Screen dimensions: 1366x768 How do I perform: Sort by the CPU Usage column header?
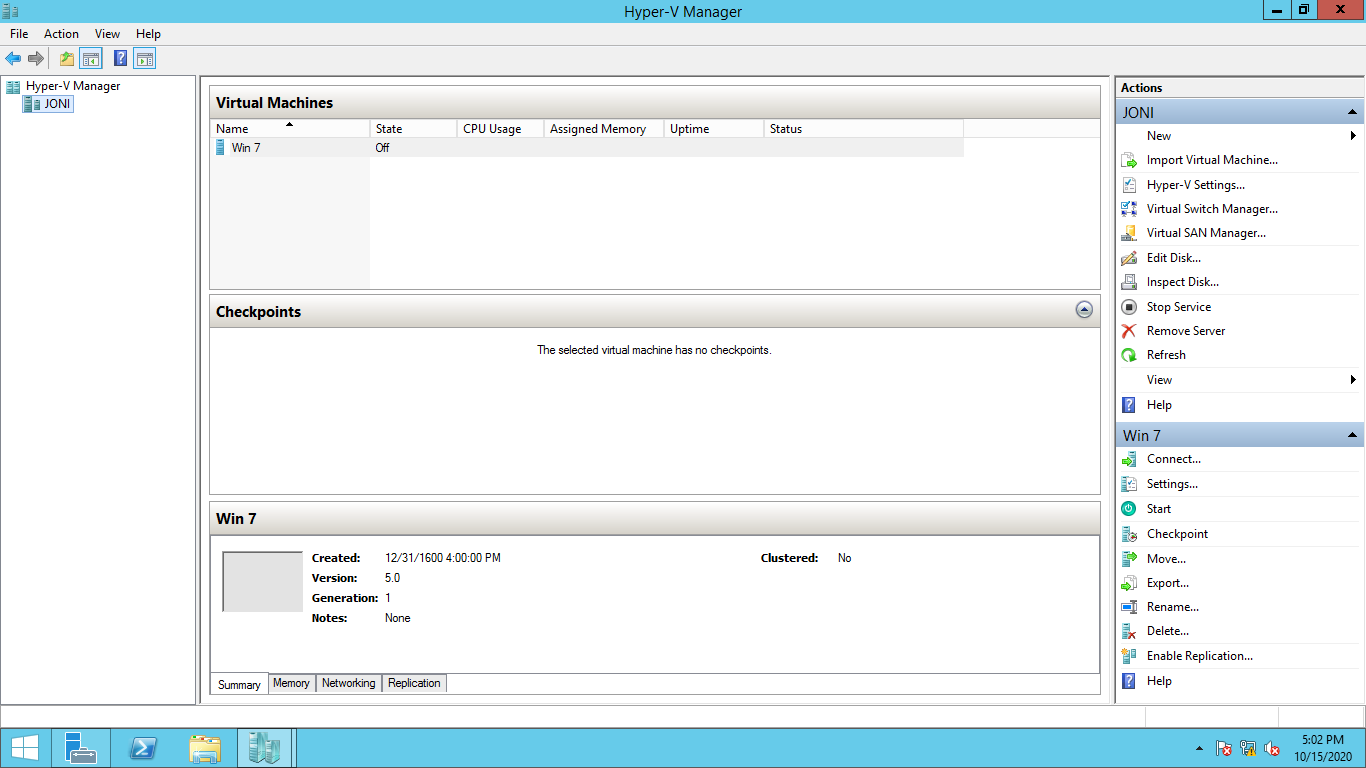tap(501, 129)
